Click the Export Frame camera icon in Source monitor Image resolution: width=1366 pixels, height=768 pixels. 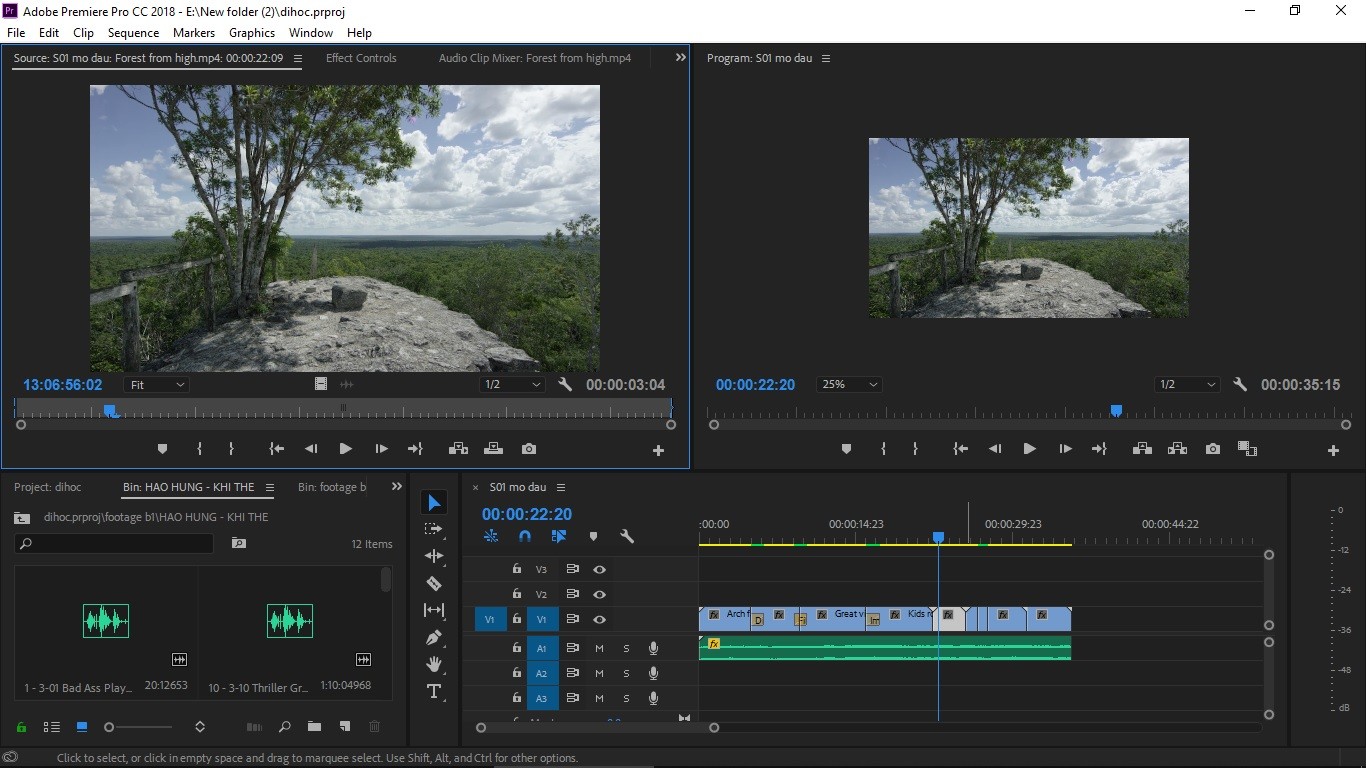[529, 450]
